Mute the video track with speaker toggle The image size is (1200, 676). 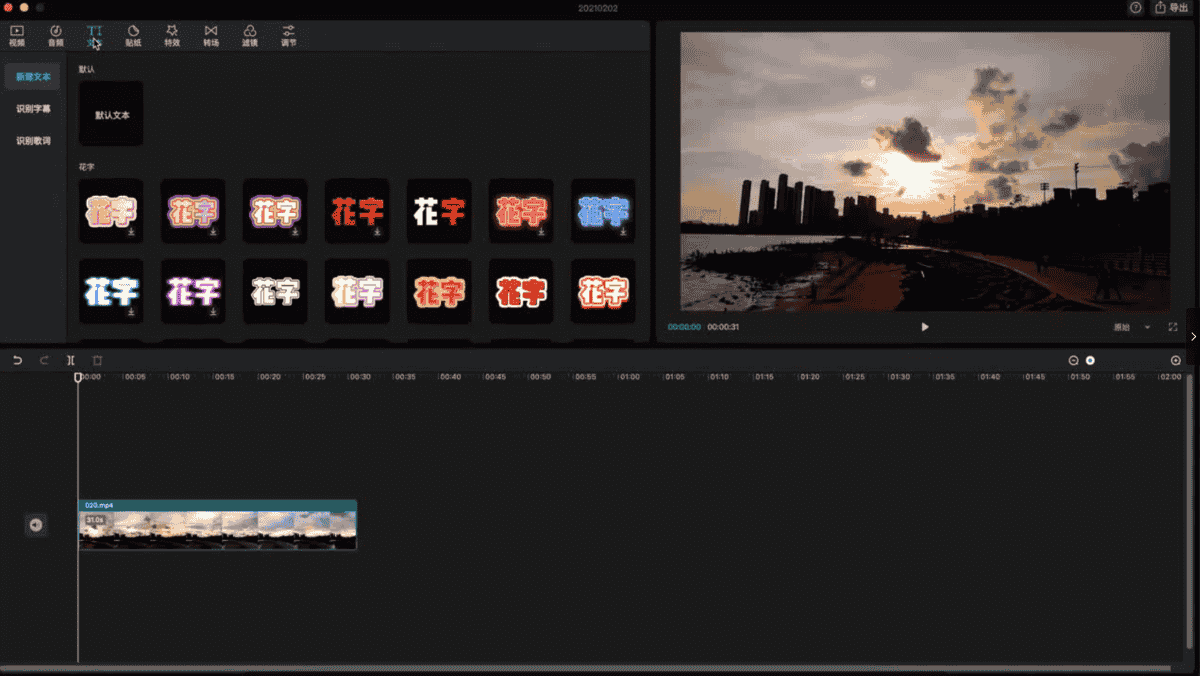pyautogui.click(x=36, y=525)
